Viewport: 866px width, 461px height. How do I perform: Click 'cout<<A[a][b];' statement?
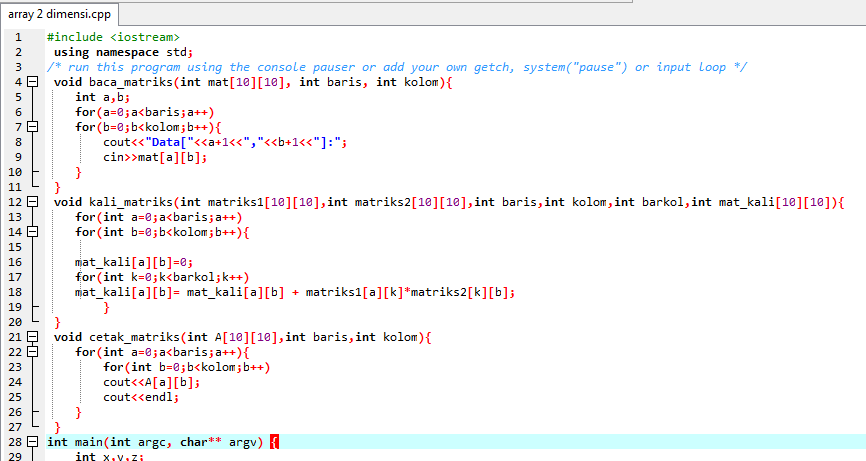coord(151,382)
